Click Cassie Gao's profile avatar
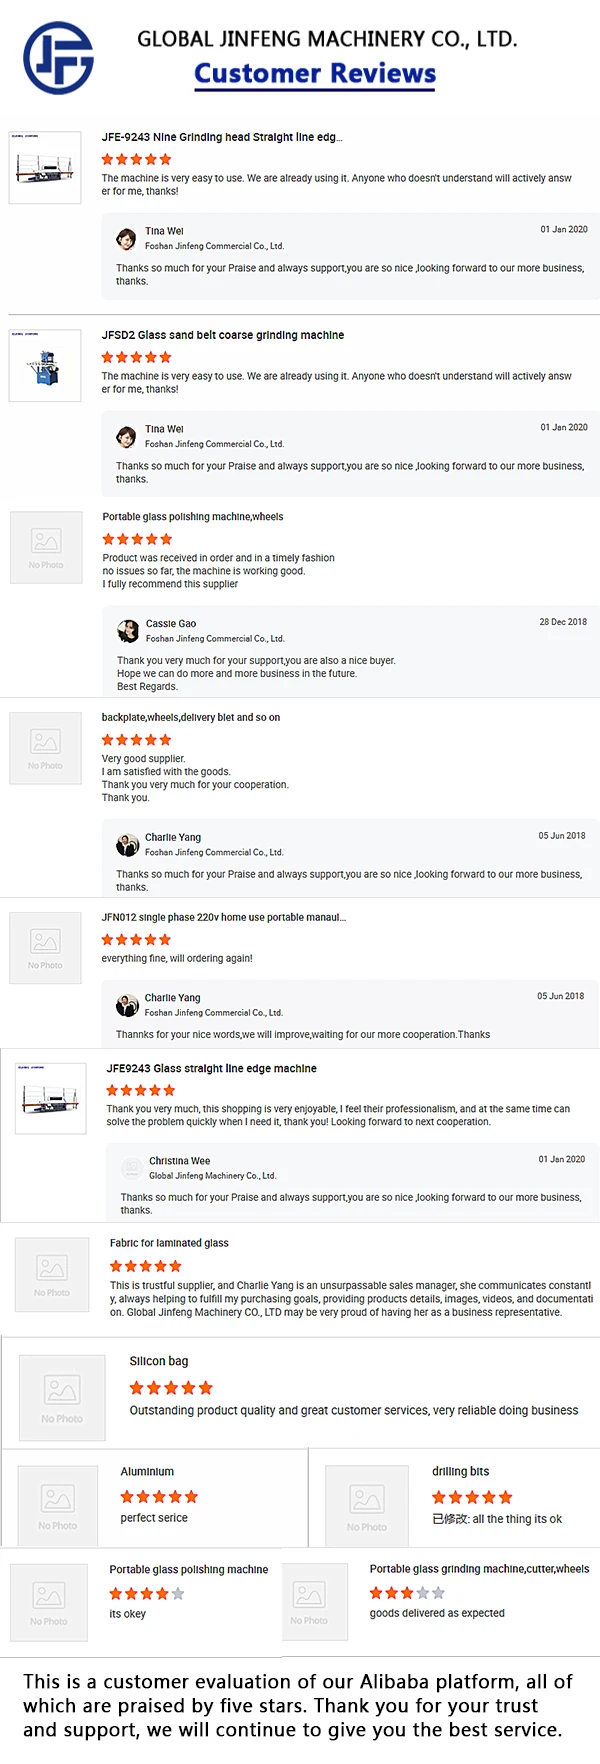Viewport: 600px width, 1764px height. pos(128,631)
